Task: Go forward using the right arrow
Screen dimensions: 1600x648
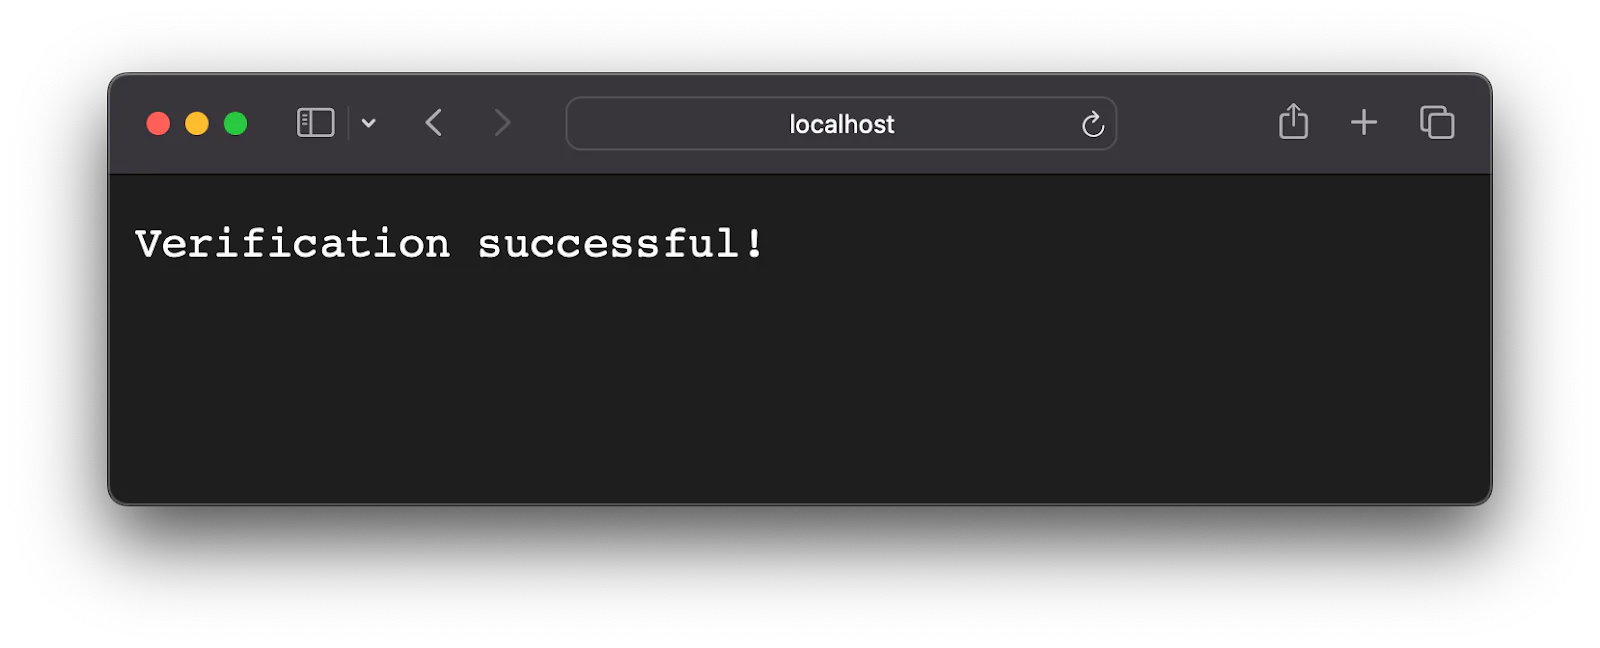Action: click(502, 123)
